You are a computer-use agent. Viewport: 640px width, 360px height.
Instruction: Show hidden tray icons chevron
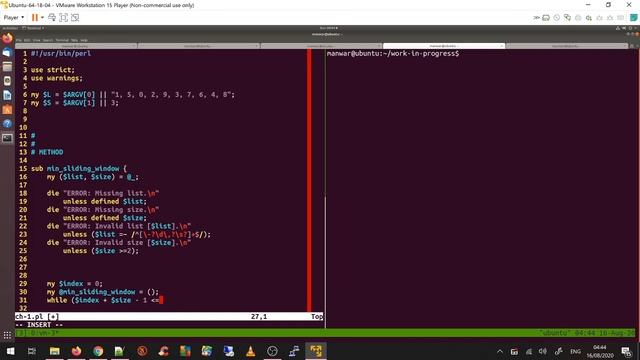[500, 351]
